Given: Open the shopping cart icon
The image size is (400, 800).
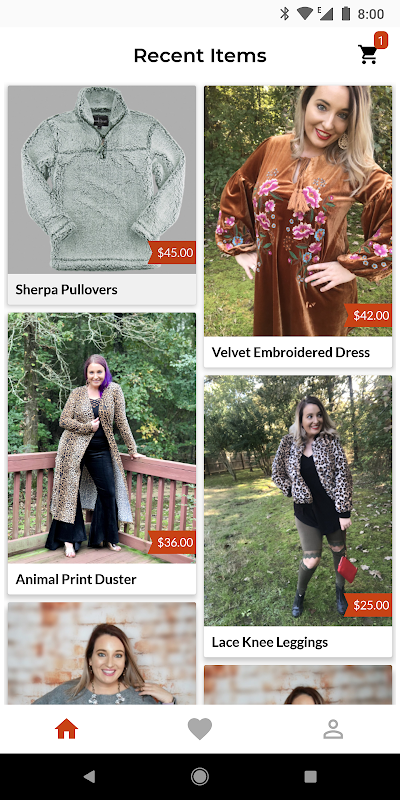Looking at the screenshot, I should click(368, 55).
